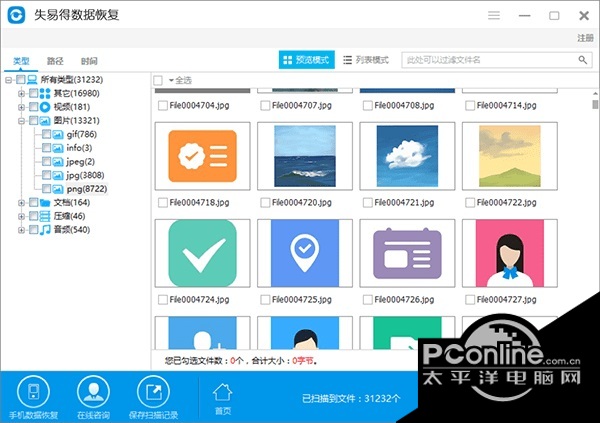Click the jpg(3808) image type icon
Image resolution: width=600 pixels, height=423 pixels.
click(58, 175)
